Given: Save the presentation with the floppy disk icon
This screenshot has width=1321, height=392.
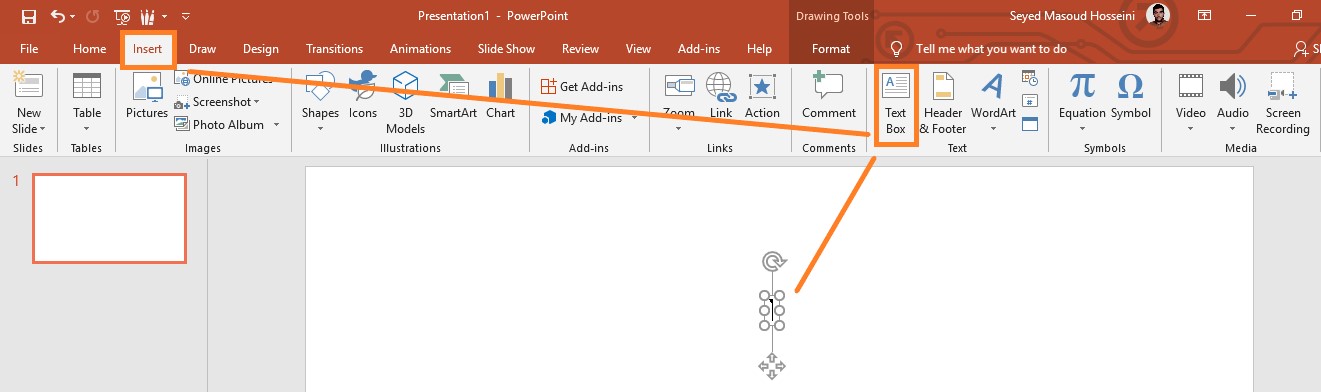Looking at the screenshot, I should 28,16.
